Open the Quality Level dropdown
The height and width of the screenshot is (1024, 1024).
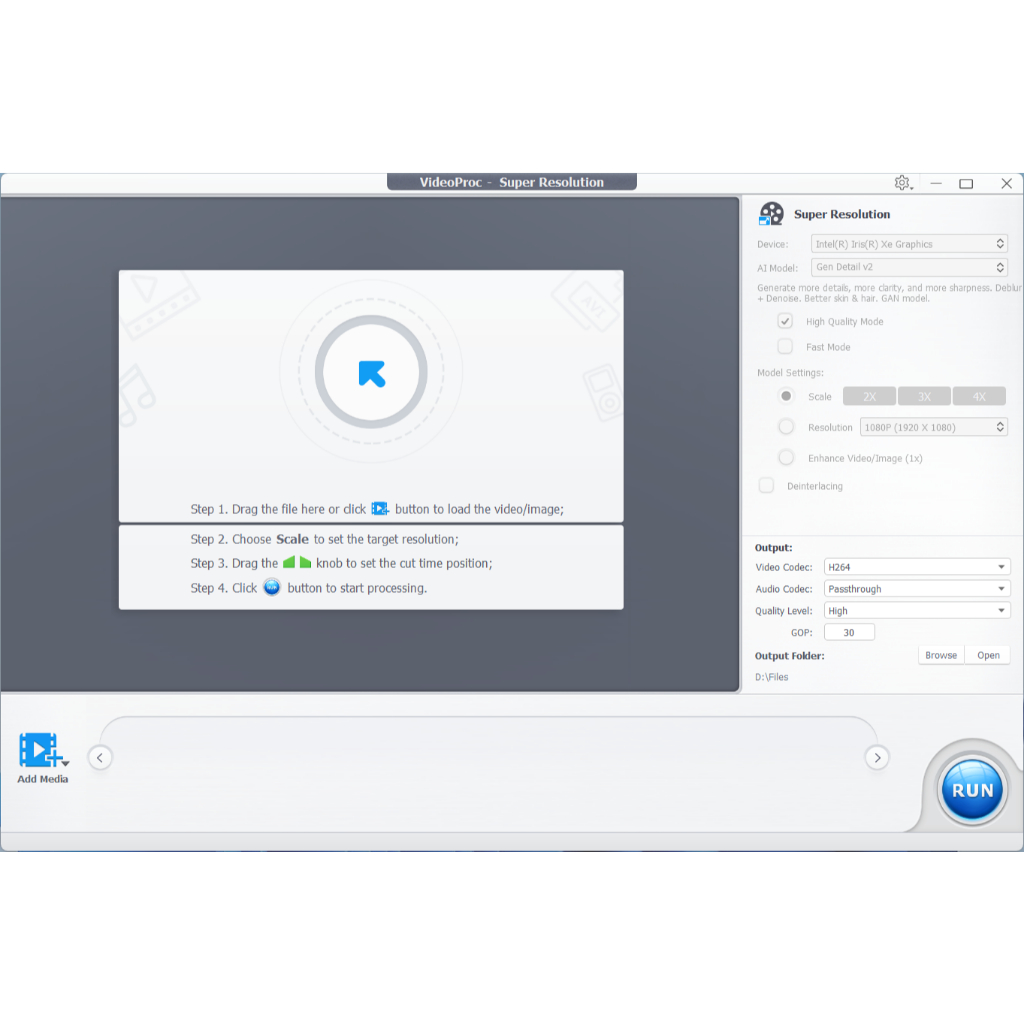[x=916, y=611]
